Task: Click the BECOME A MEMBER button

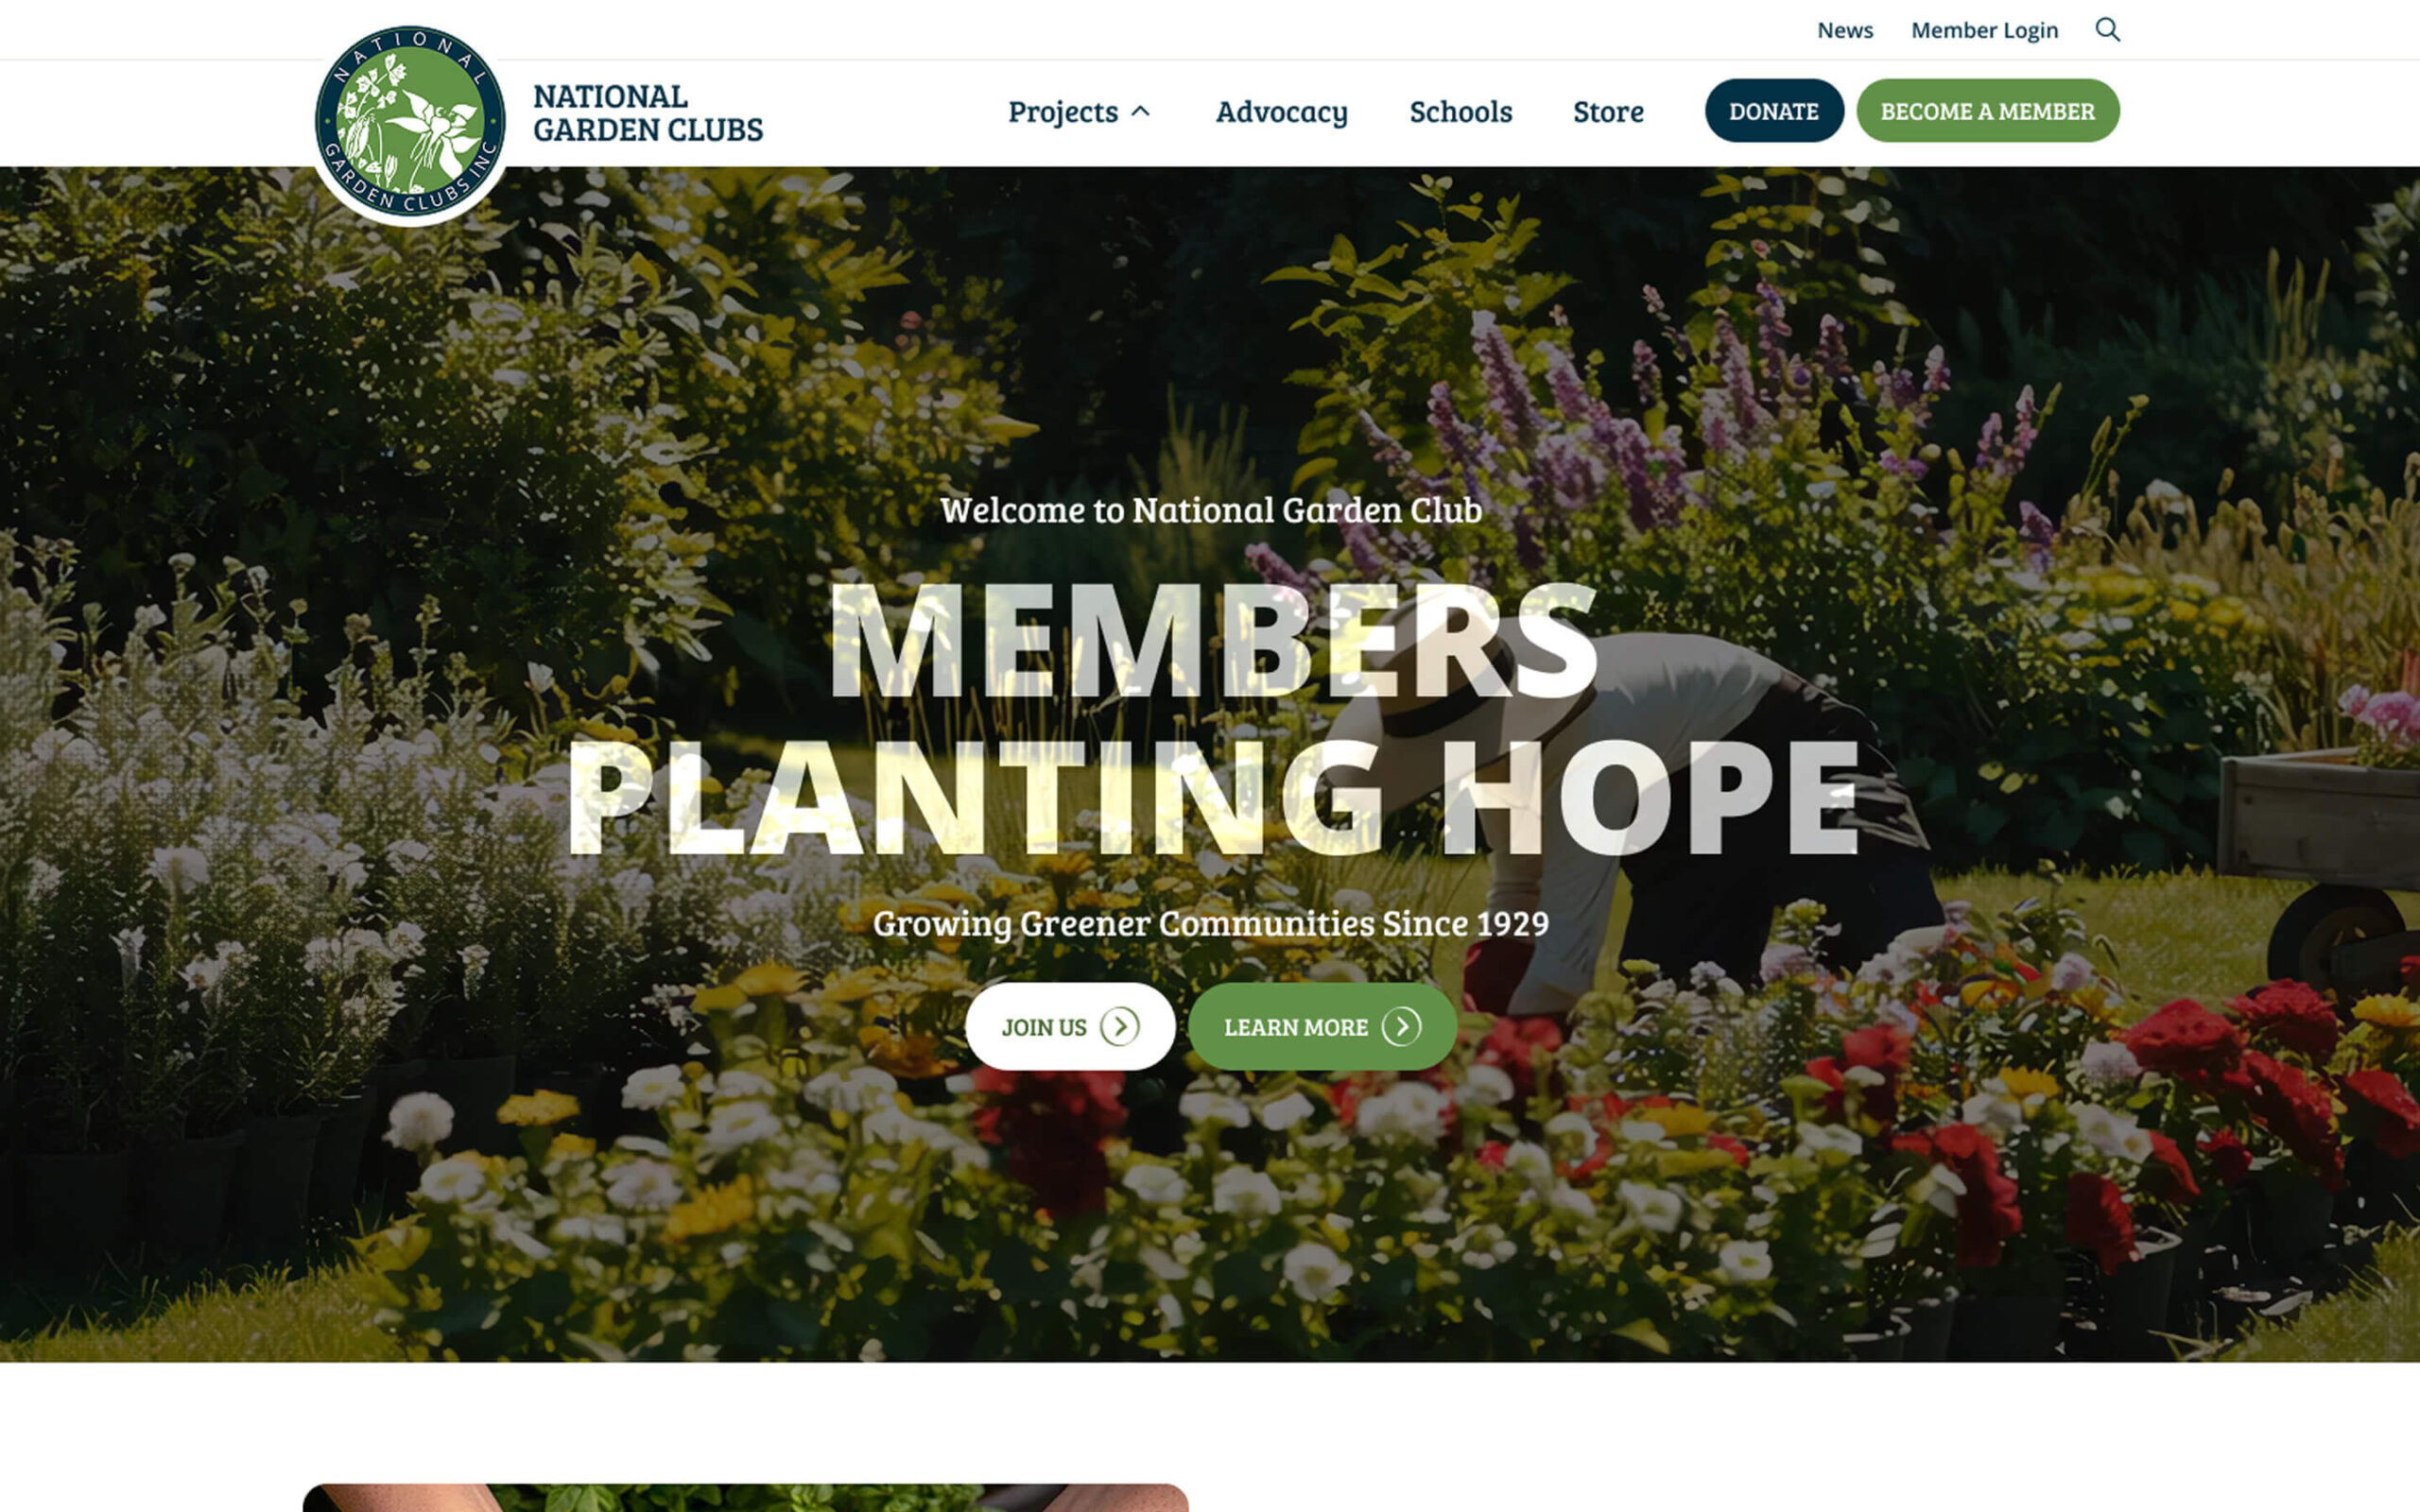Action: (x=1987, y=111)
